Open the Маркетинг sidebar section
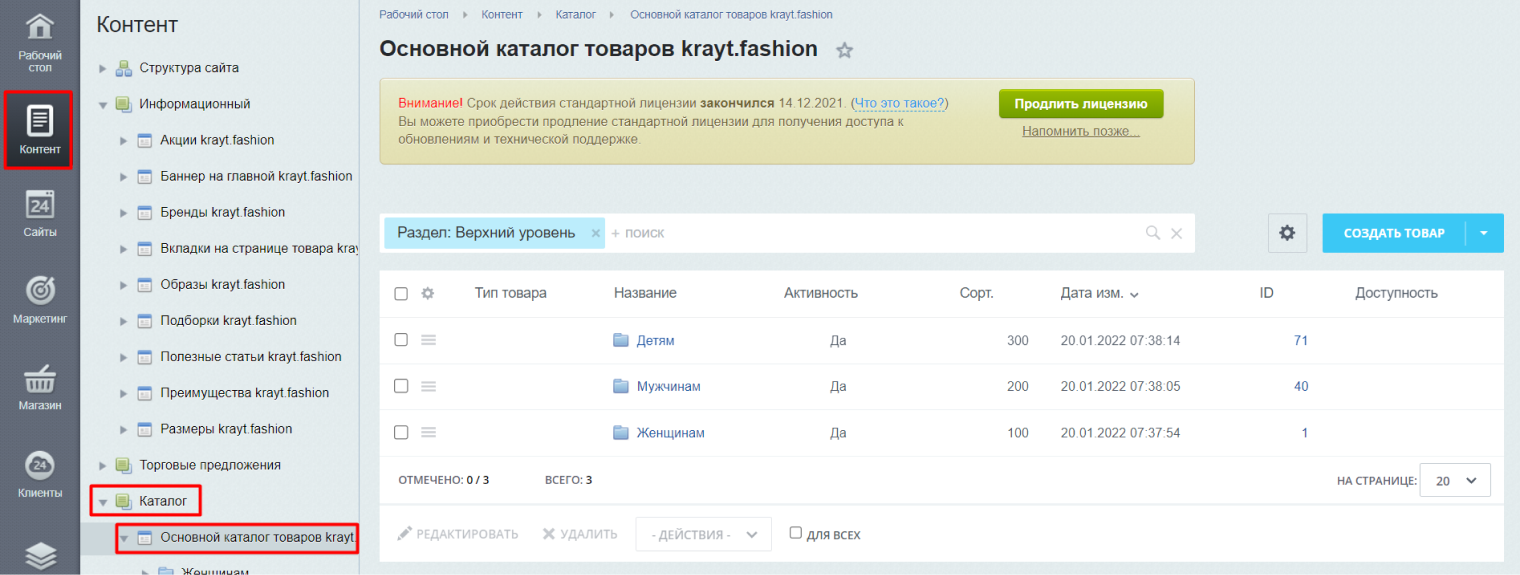 tap(40, 300)
